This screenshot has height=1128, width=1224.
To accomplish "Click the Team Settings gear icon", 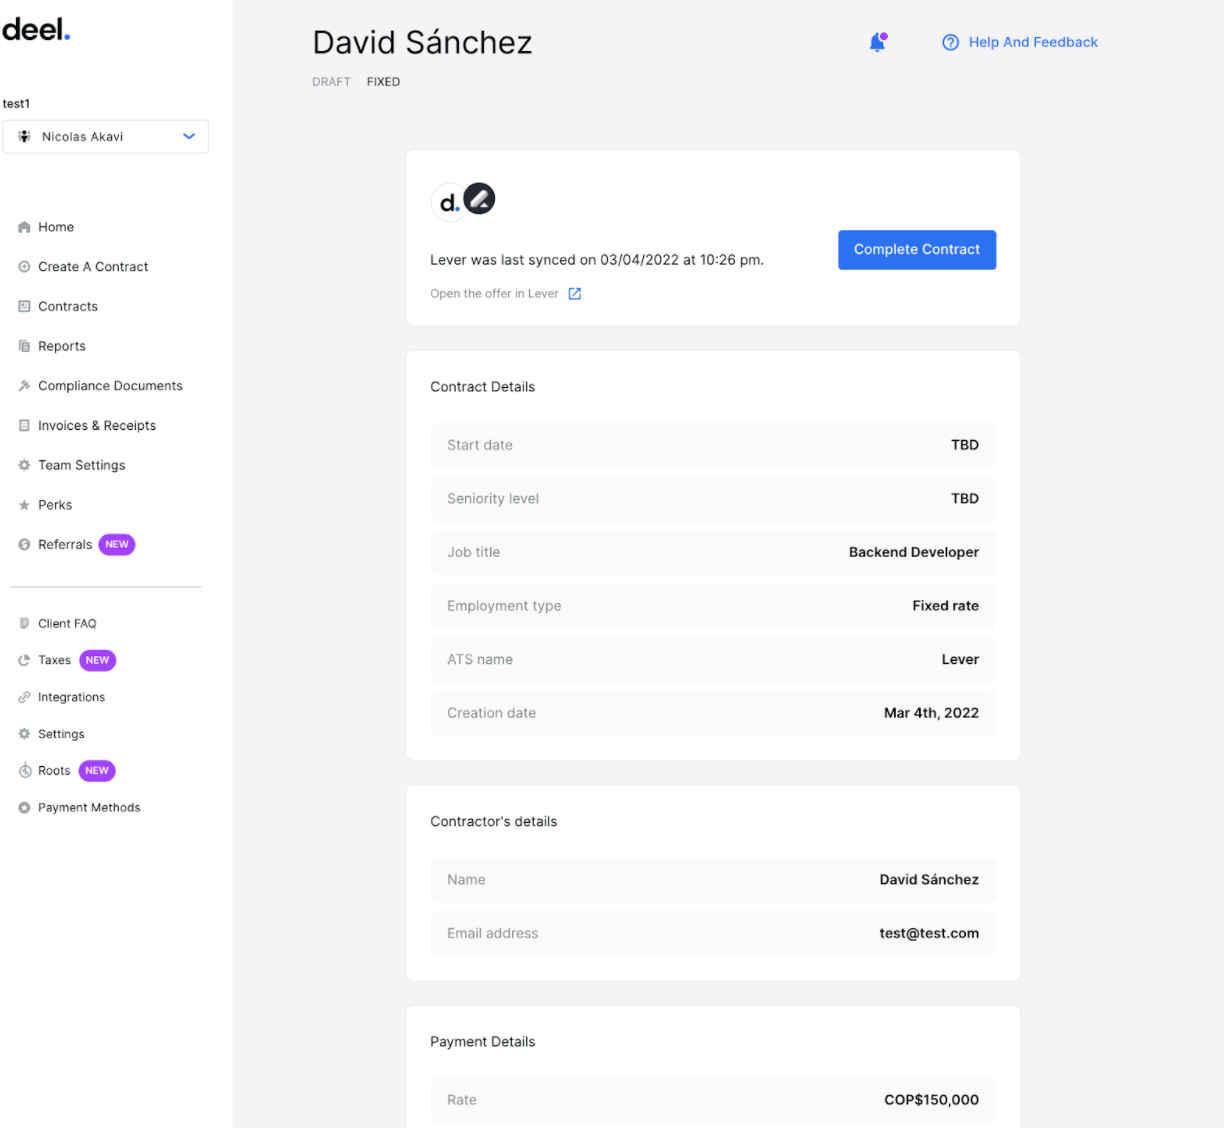I will [24, 465].
